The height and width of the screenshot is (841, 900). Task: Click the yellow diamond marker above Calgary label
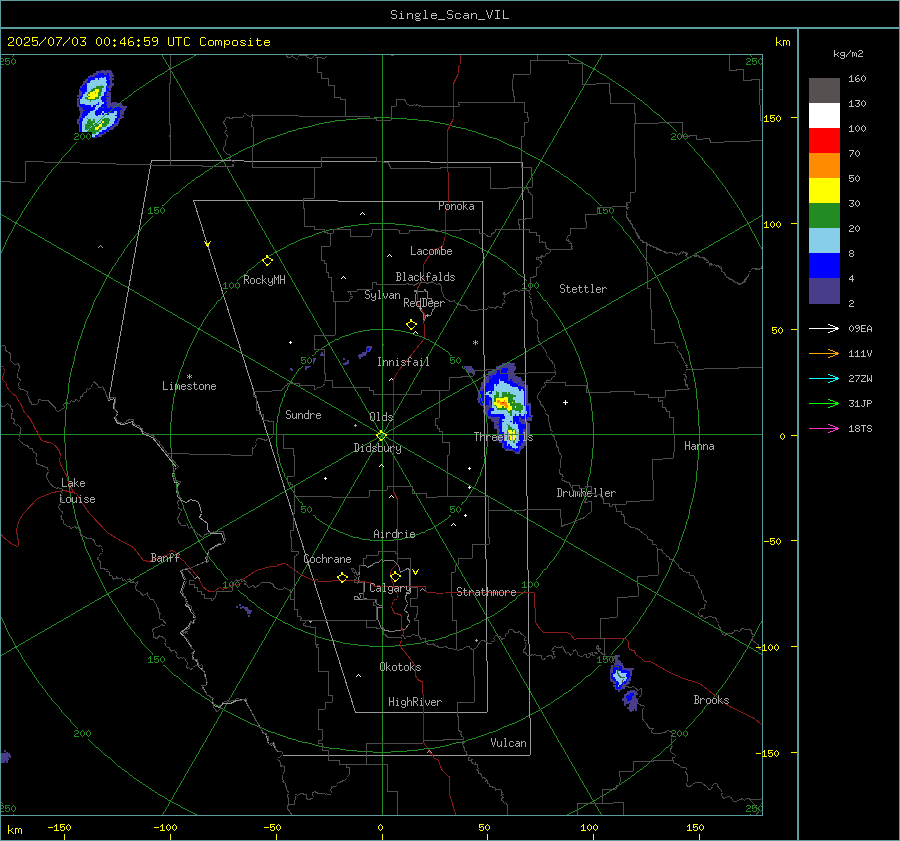coord(395,576)
